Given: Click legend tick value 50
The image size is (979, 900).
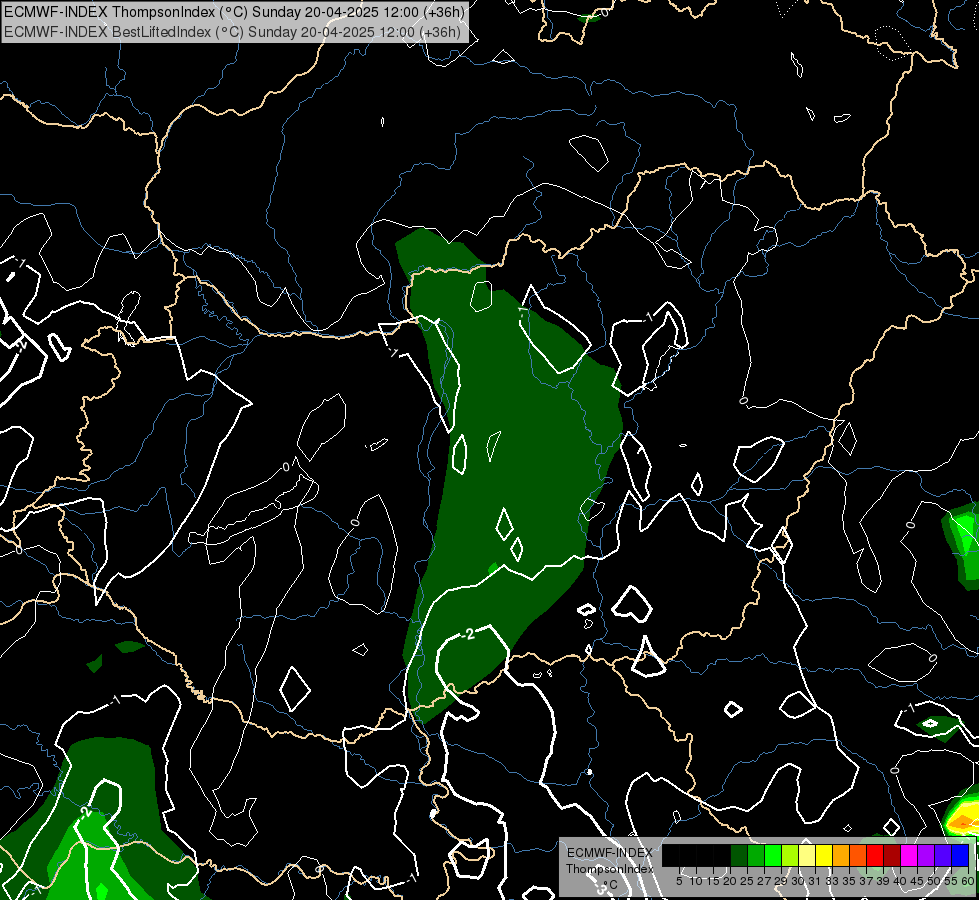Looking at the screenshot, I should (x=934, y=881).
